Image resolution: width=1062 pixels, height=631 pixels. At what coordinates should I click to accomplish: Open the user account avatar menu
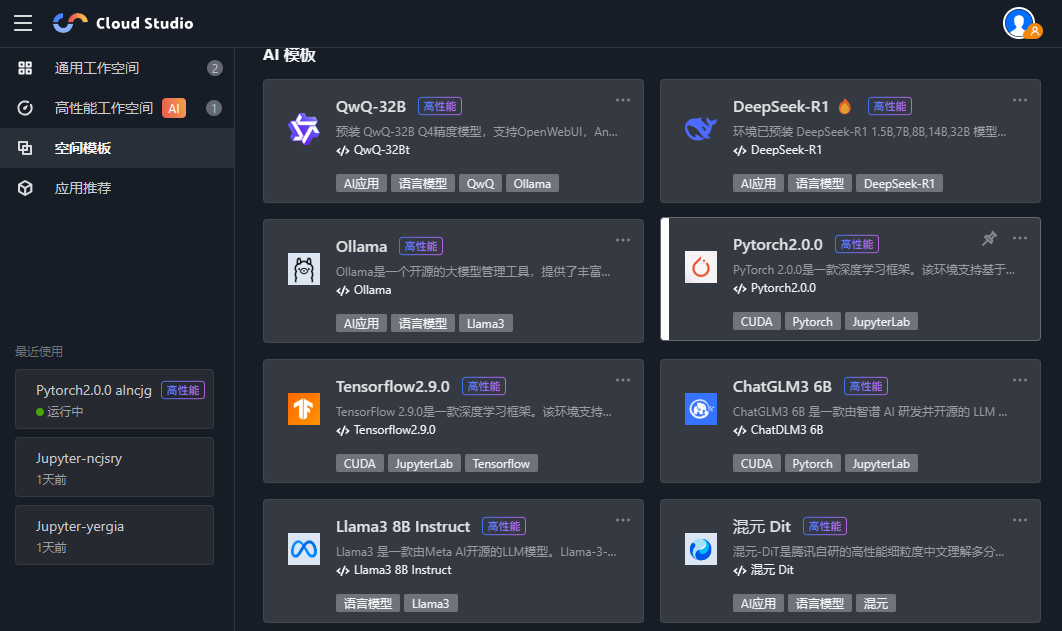(1021, 23)
